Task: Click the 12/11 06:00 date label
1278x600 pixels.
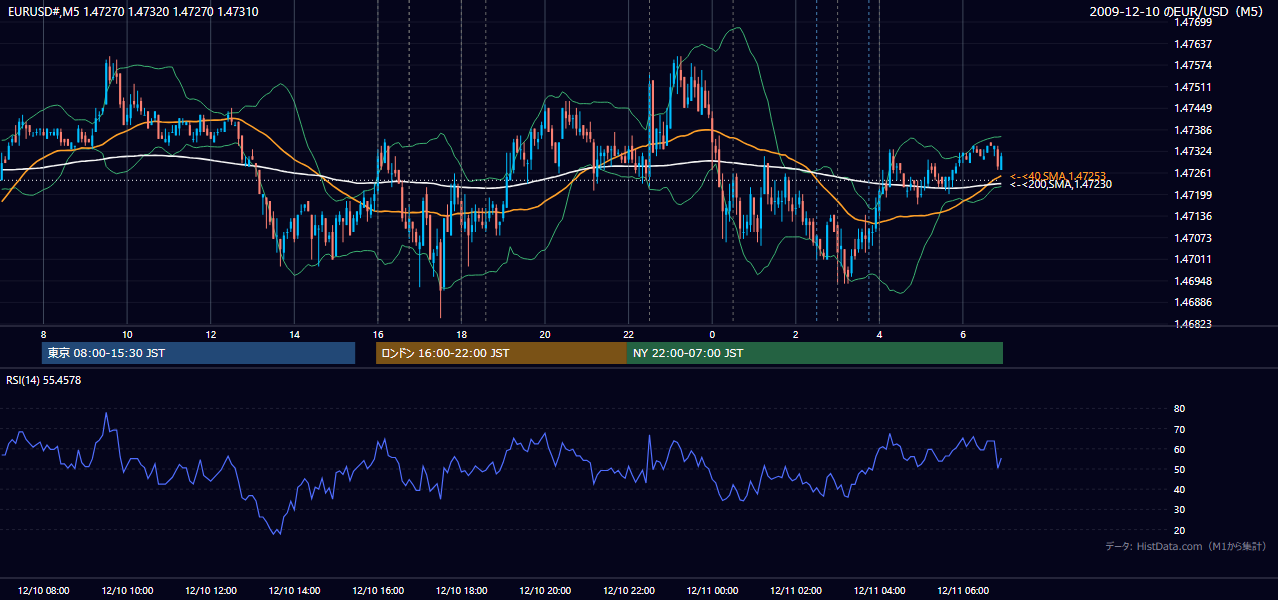Action: coord(962,591)
